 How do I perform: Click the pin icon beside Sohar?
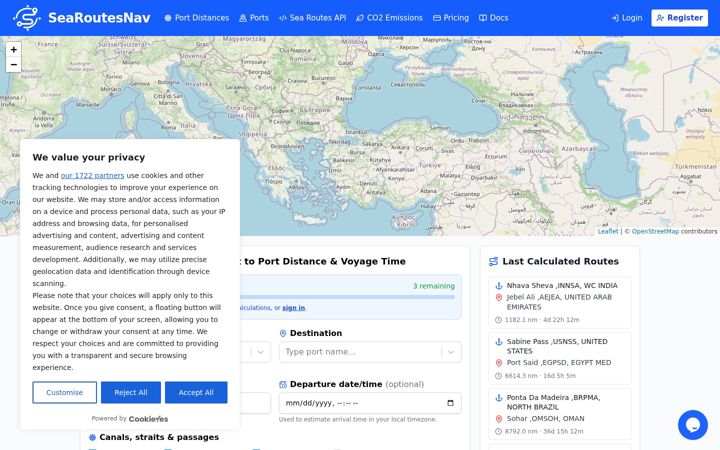[499, 419]
